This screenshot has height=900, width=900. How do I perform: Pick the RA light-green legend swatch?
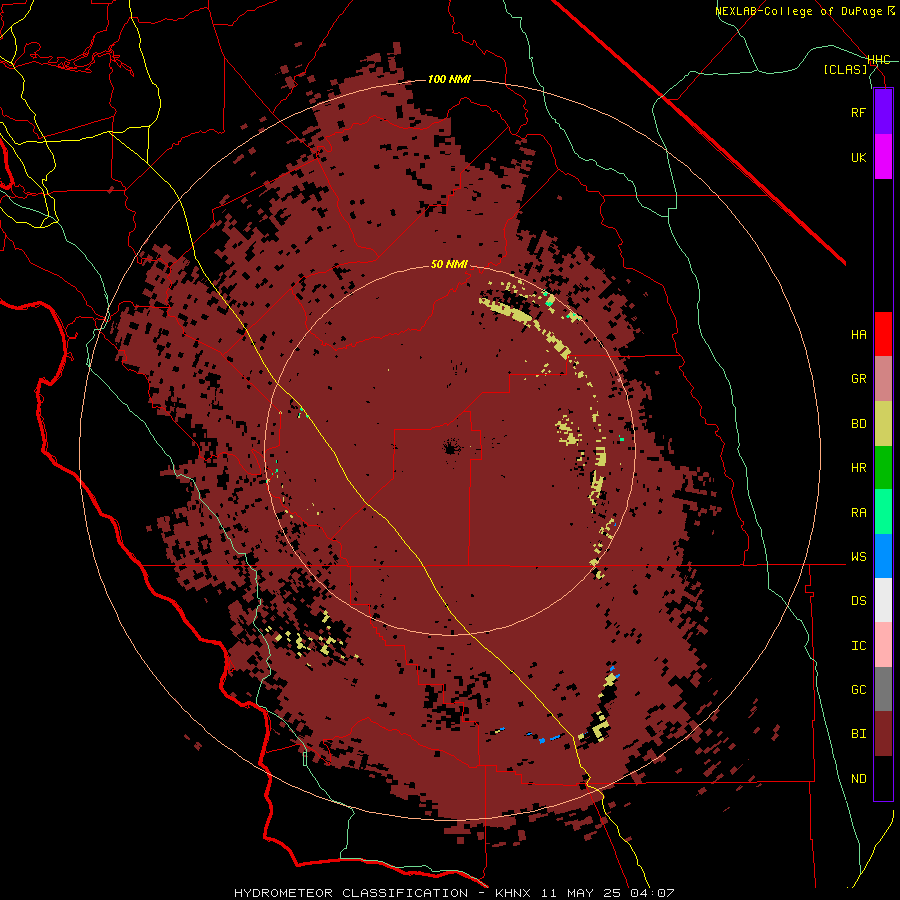(883, 512)
